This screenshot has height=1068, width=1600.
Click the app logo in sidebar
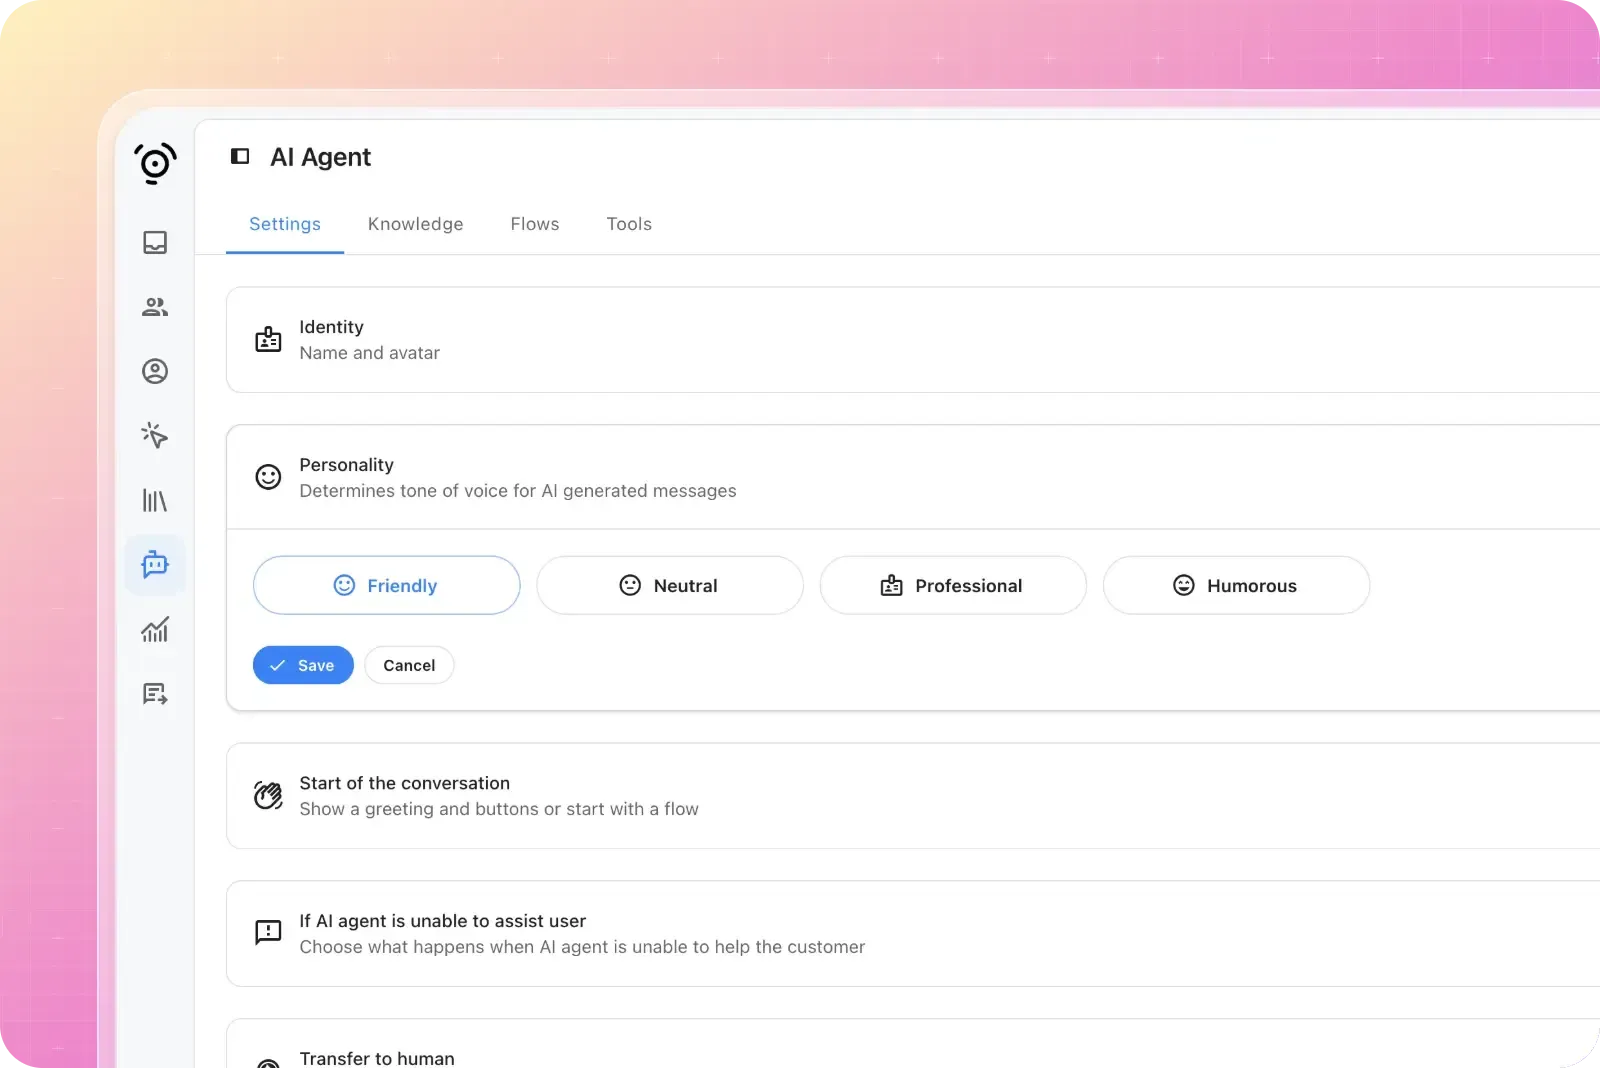[155, 163]
